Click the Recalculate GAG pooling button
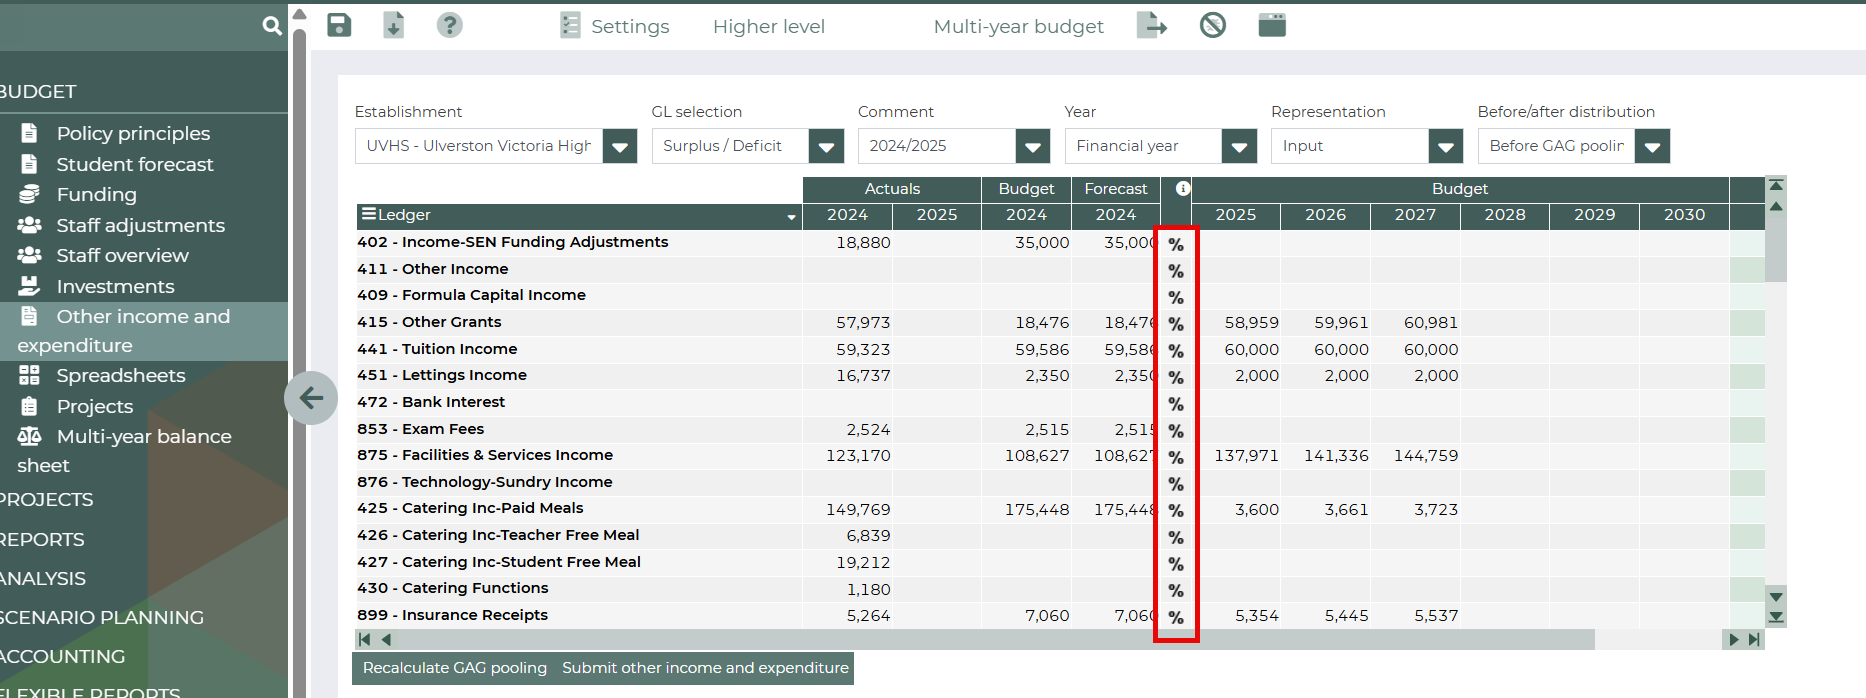This screenshot has width=1866, height=698. (x=454, y=668)
